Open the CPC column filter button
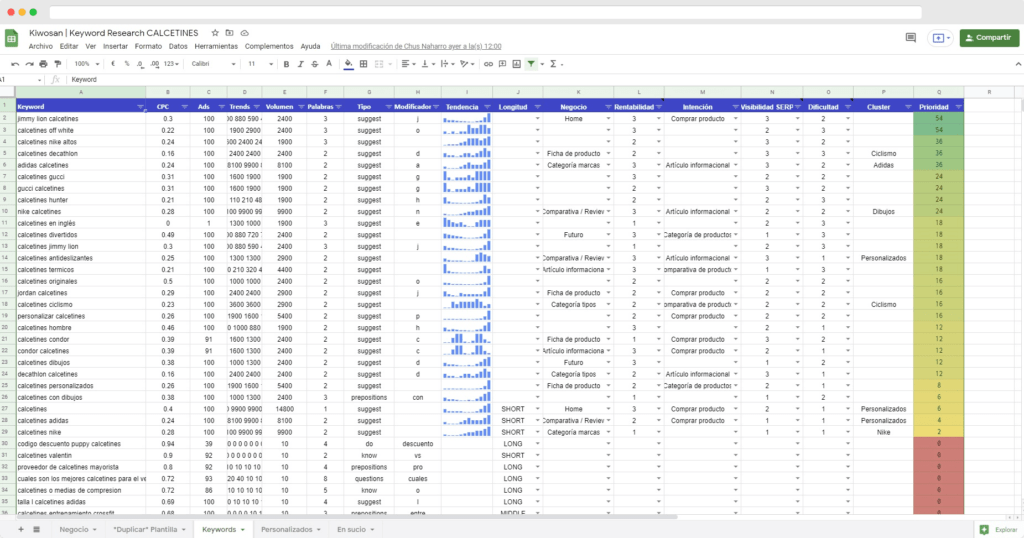 coord(184,107)
